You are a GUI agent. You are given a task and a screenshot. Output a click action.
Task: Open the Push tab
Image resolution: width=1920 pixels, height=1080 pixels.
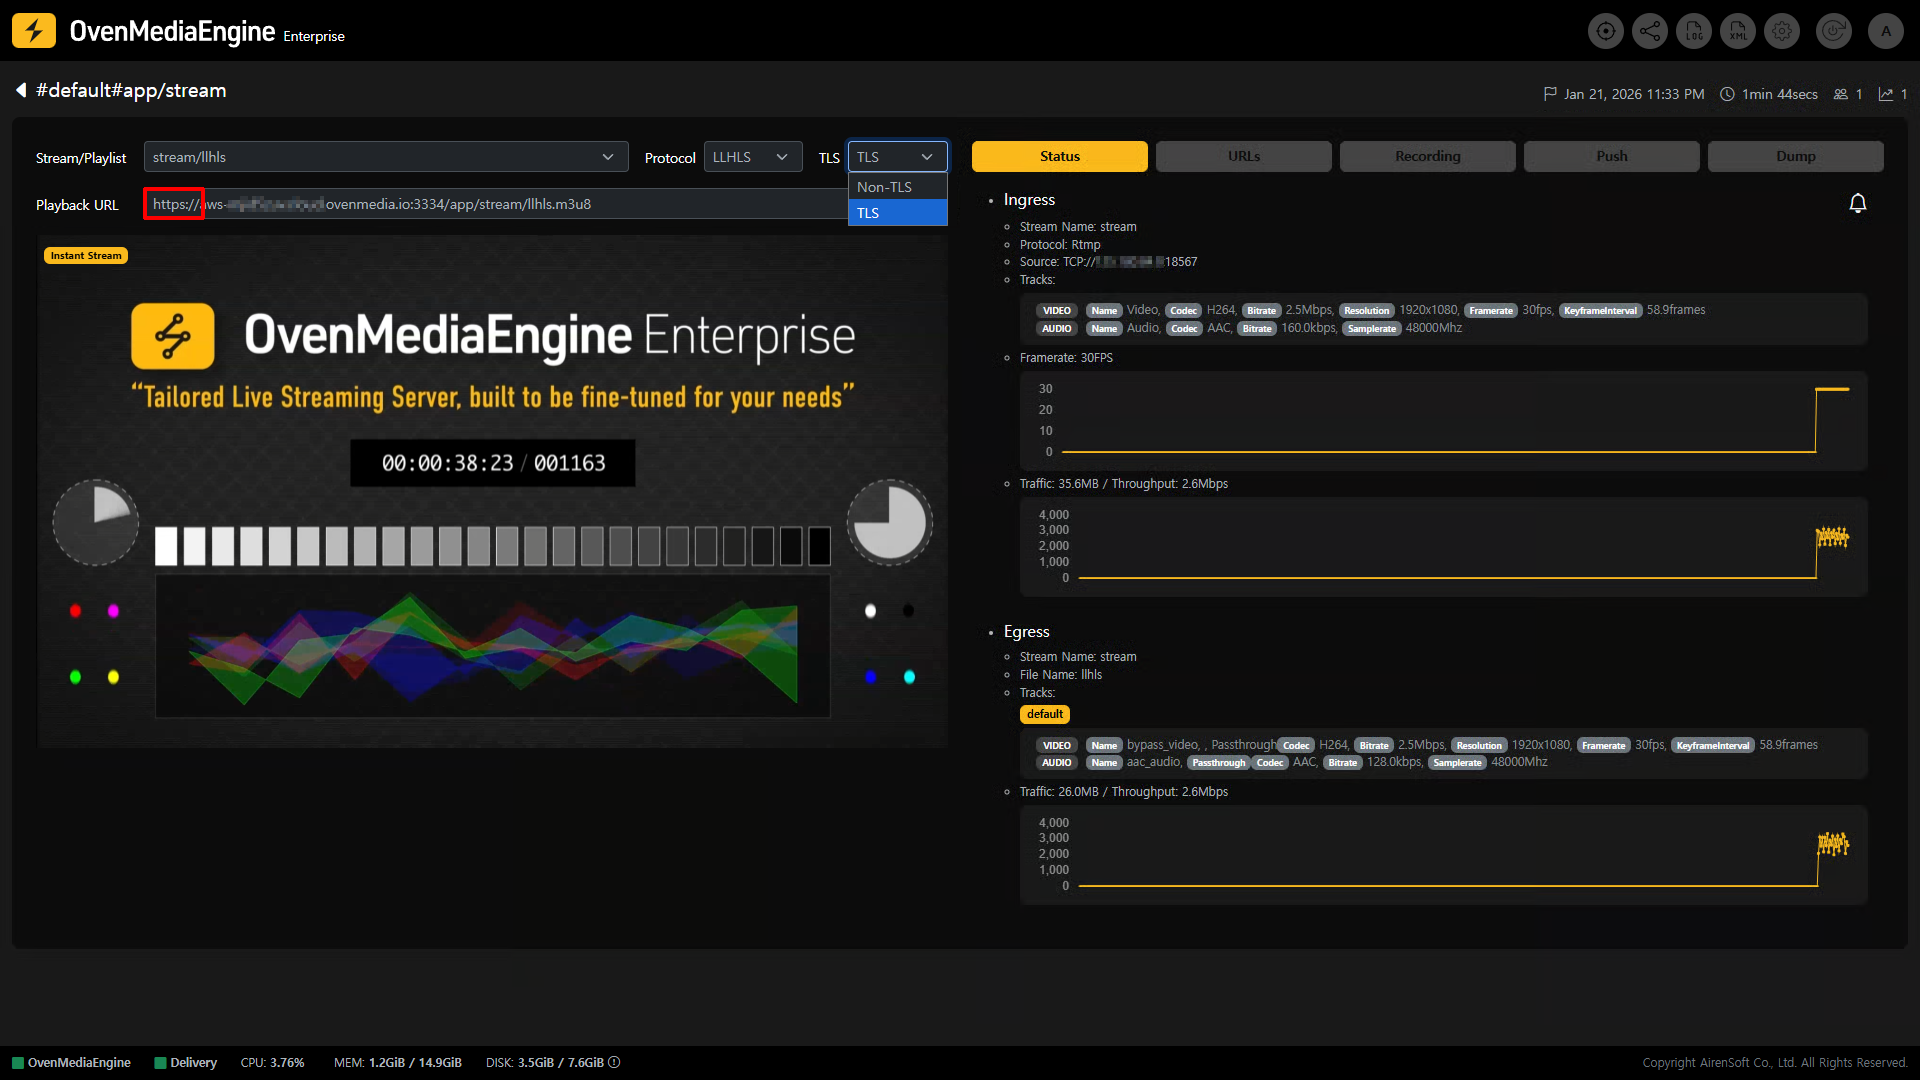(1611, 156)
